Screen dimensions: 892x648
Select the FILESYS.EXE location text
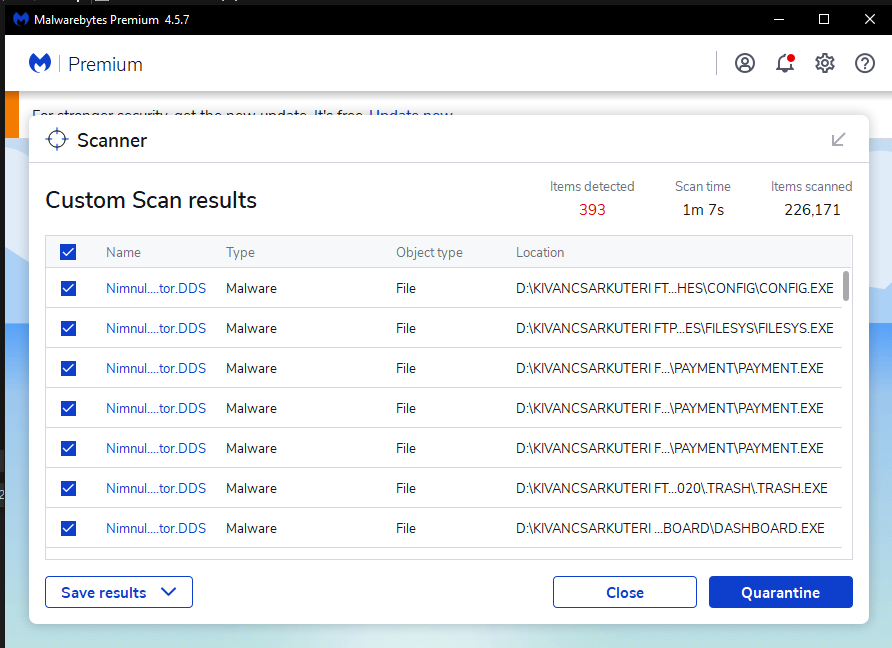(675, 328)
